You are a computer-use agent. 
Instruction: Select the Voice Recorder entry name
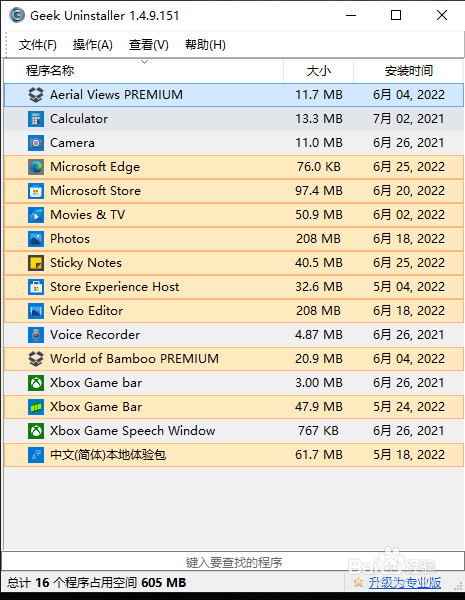coord(95,335)
